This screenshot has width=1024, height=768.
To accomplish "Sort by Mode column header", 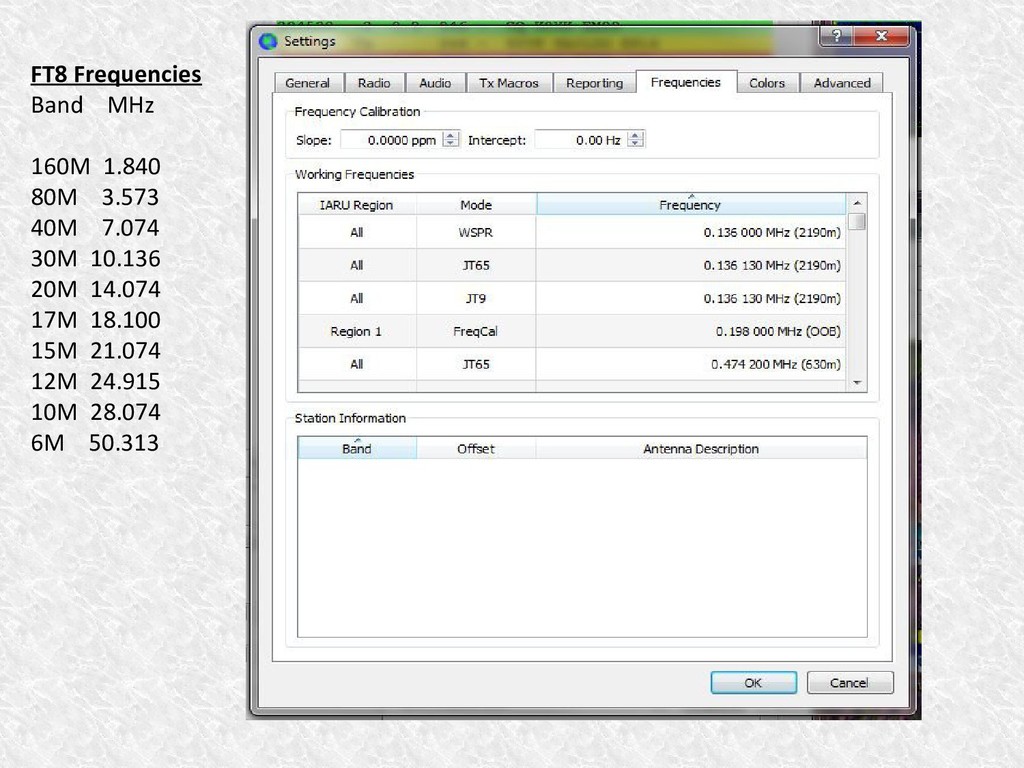I will tap(475, 204).
